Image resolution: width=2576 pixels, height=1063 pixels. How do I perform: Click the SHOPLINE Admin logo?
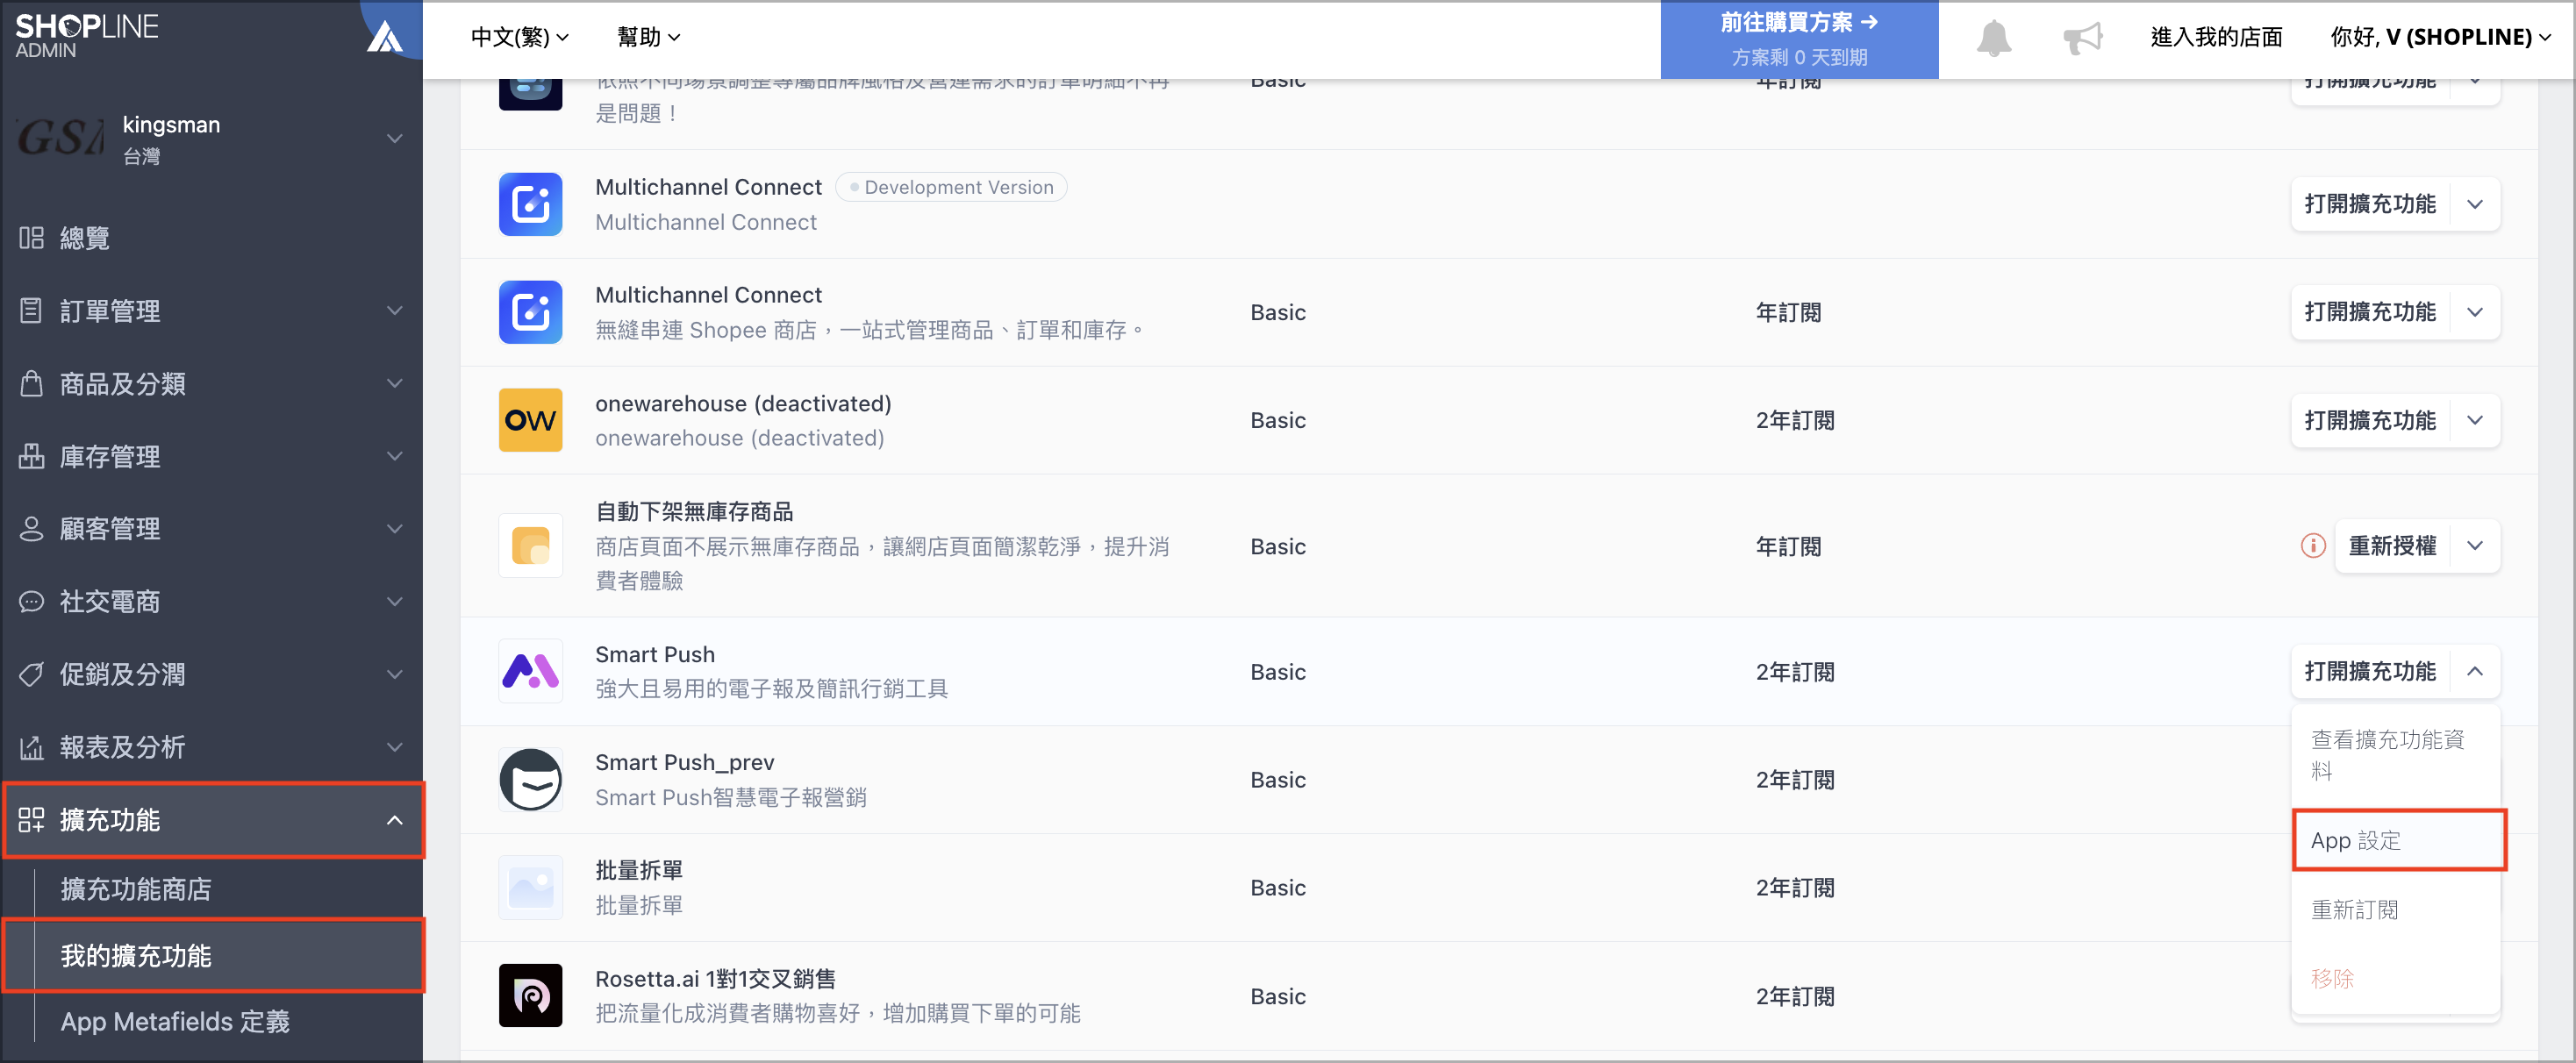click(86, 35)
